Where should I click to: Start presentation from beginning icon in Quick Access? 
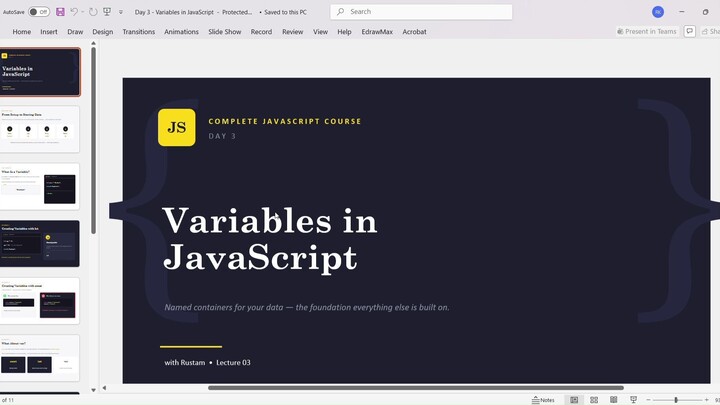click(107, 12)
